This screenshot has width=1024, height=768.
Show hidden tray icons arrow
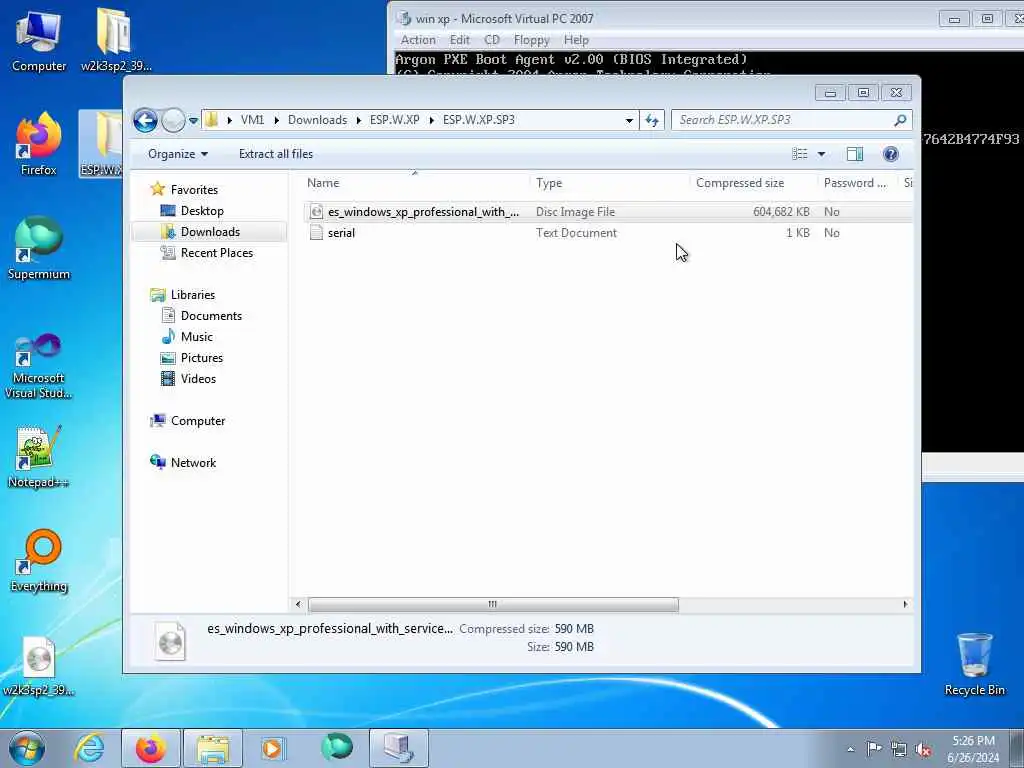pos(850,749)
